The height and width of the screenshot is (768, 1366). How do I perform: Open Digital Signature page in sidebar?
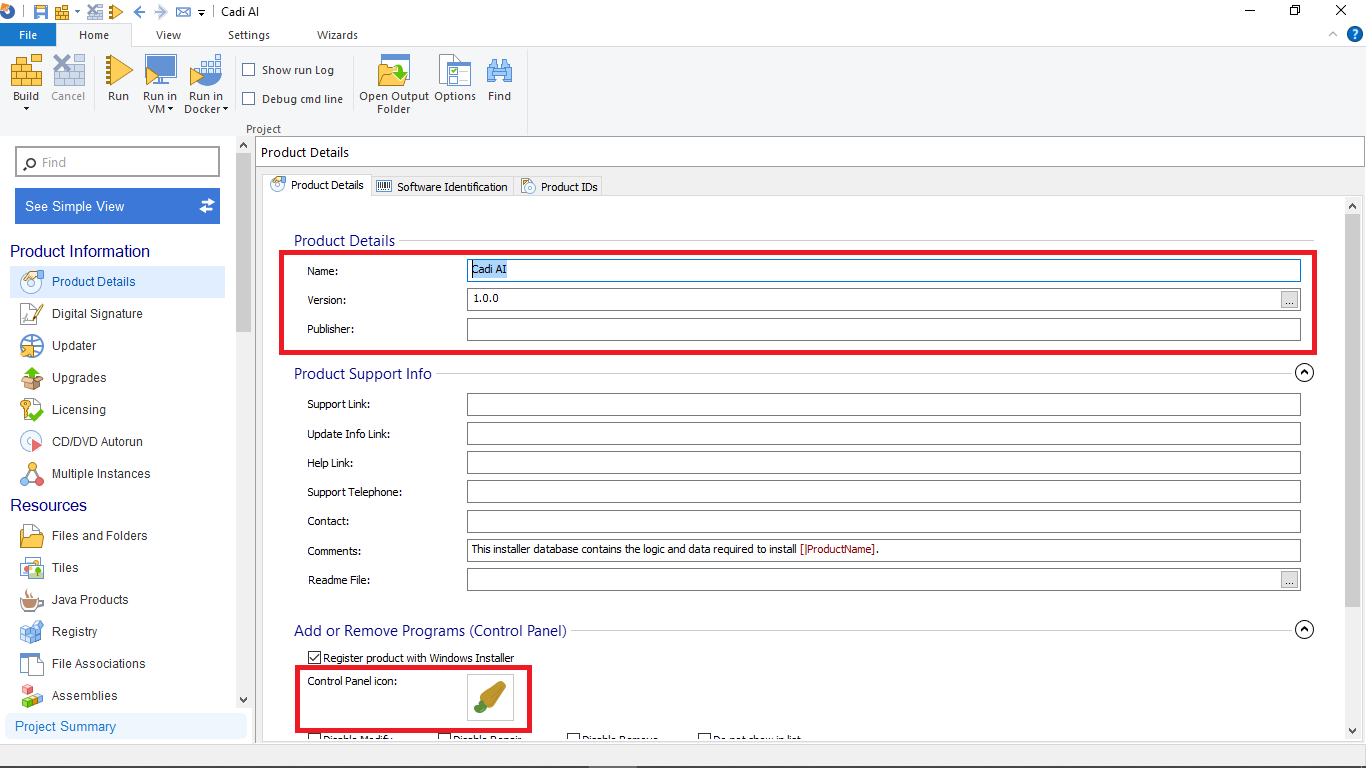pyautogui.click(x=97, y=314)
